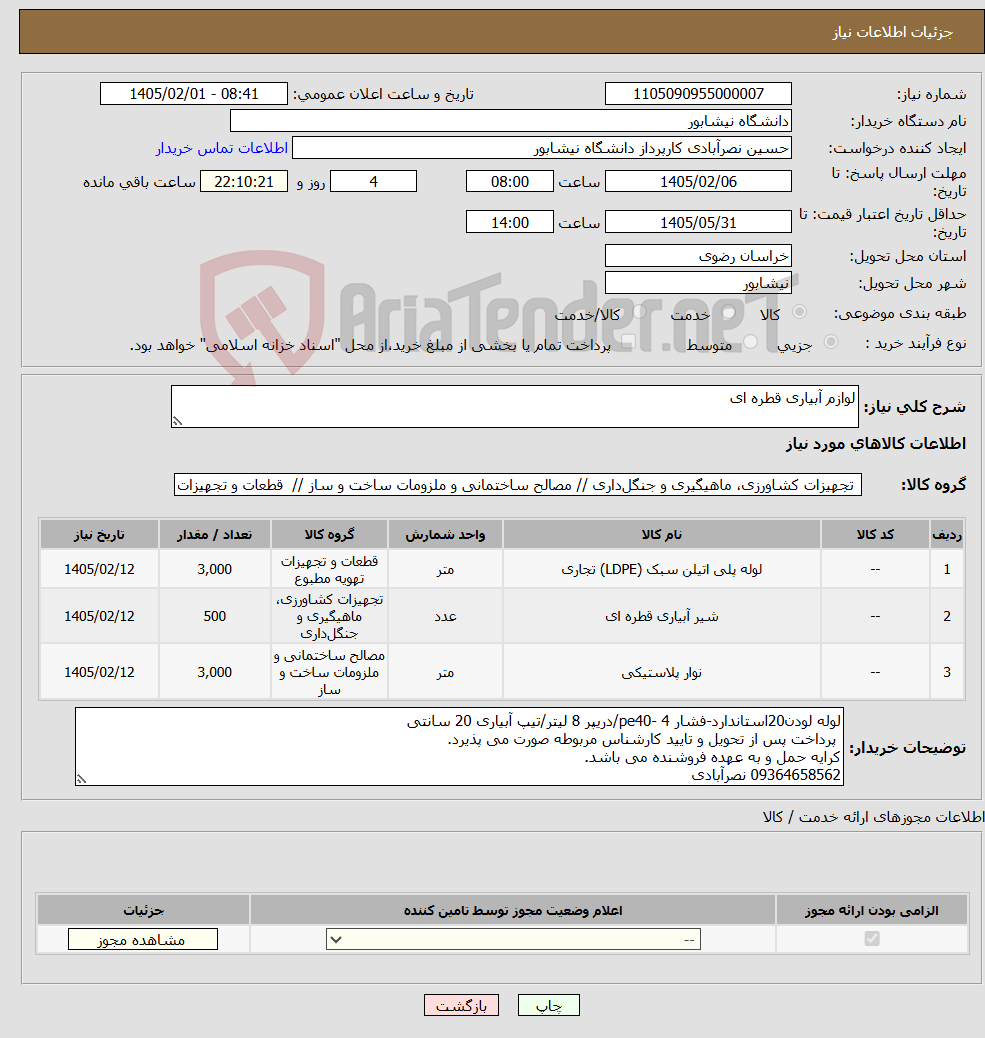Click the response deadline date 1405/02/06
This screenshot has width=985, height=1038.
coord(698,181)
